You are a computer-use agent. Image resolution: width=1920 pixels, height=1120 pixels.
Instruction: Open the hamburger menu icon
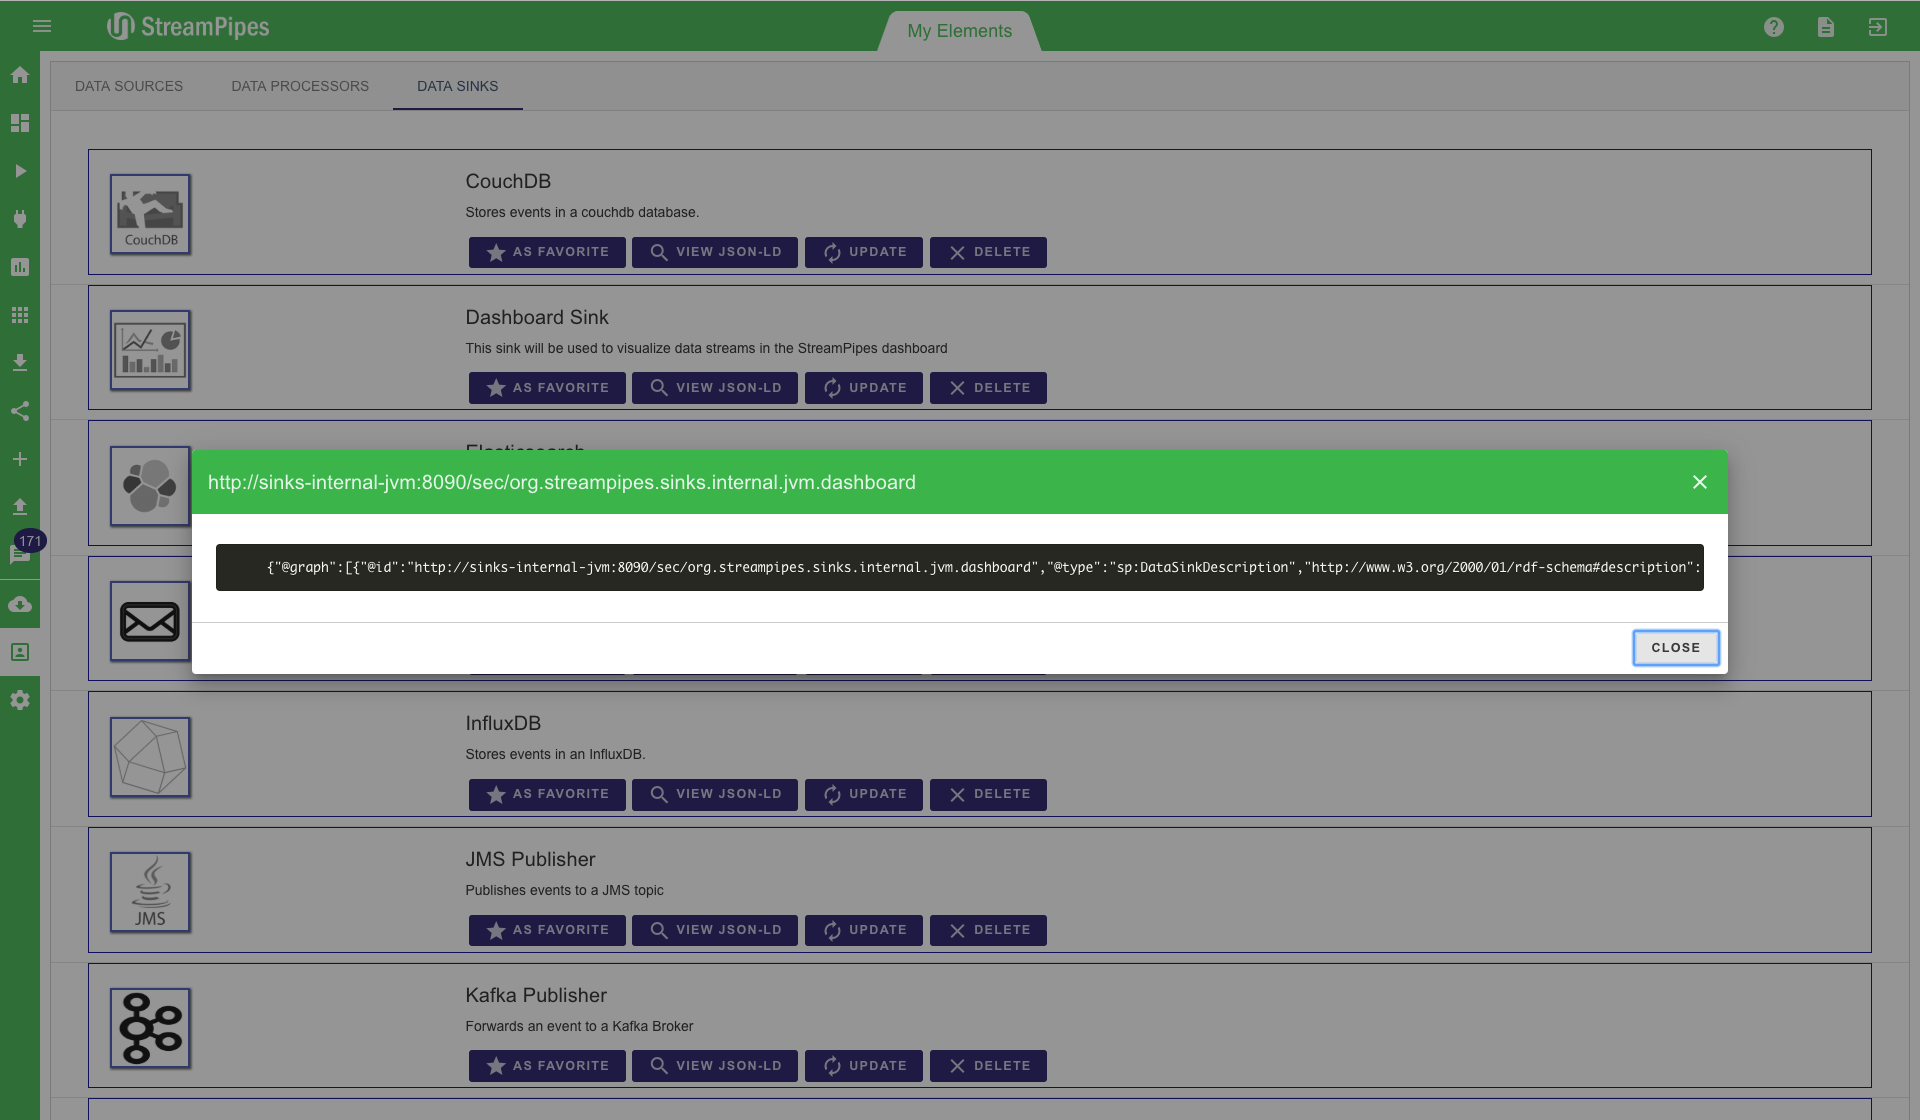42,26
